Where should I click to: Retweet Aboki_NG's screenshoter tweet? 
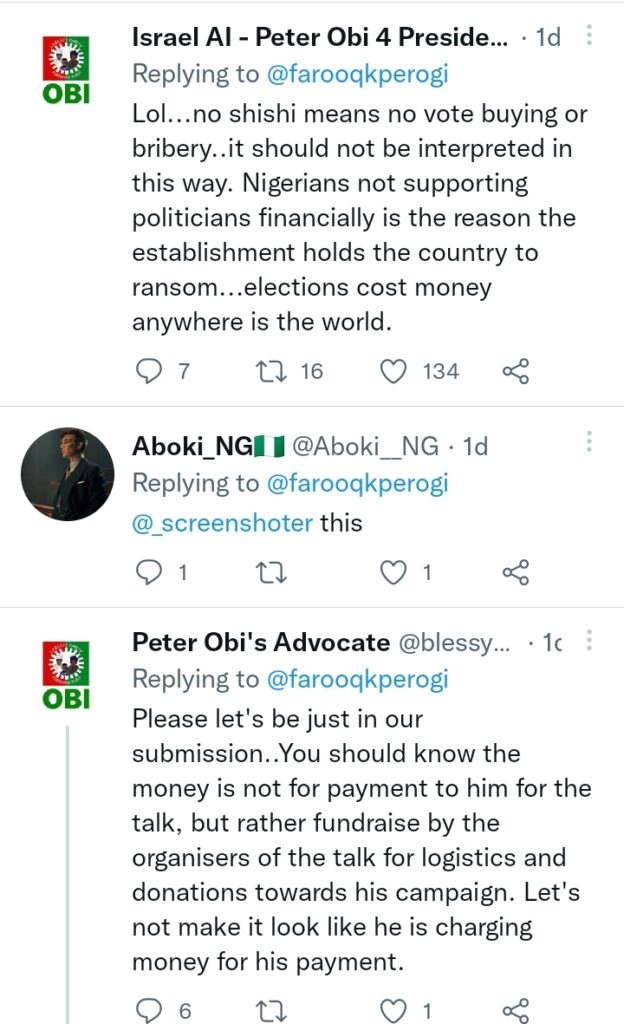tap(269, 572)
